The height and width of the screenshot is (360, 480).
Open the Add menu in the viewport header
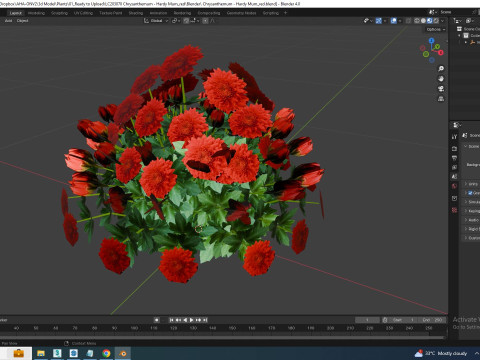[x=8, y=21]
